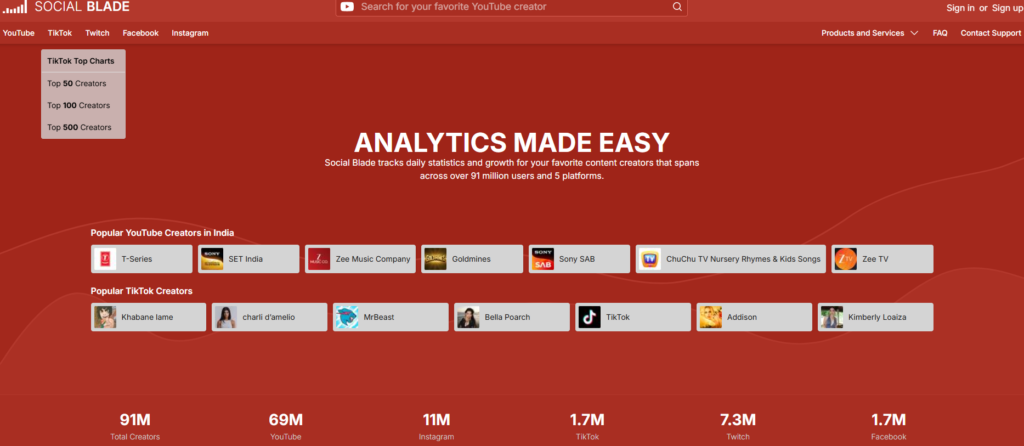Click the ChuChu TV logo icon
This screenshot has width=1024, height=446.
pos(650,259)
